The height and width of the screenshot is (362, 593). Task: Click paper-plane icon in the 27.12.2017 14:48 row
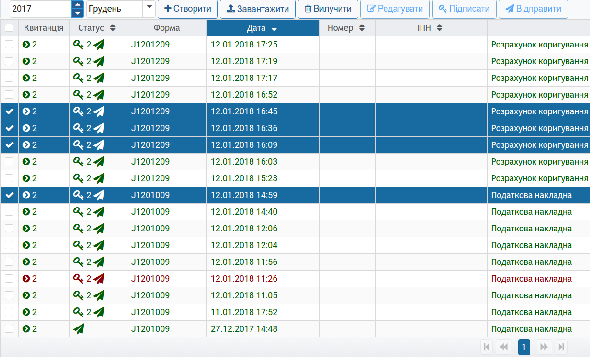coord(78,329)
